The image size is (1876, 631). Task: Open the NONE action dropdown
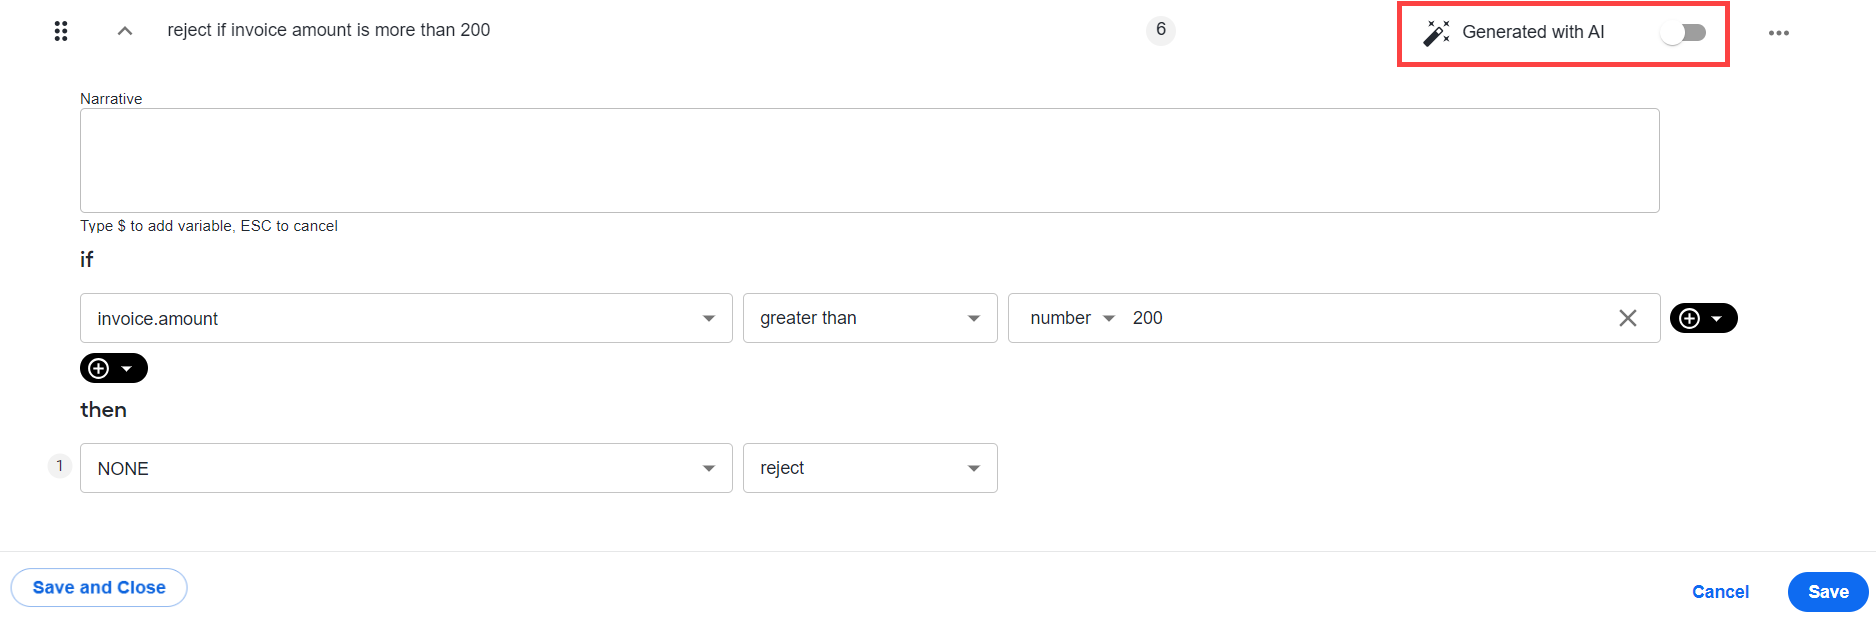point(406,468)
